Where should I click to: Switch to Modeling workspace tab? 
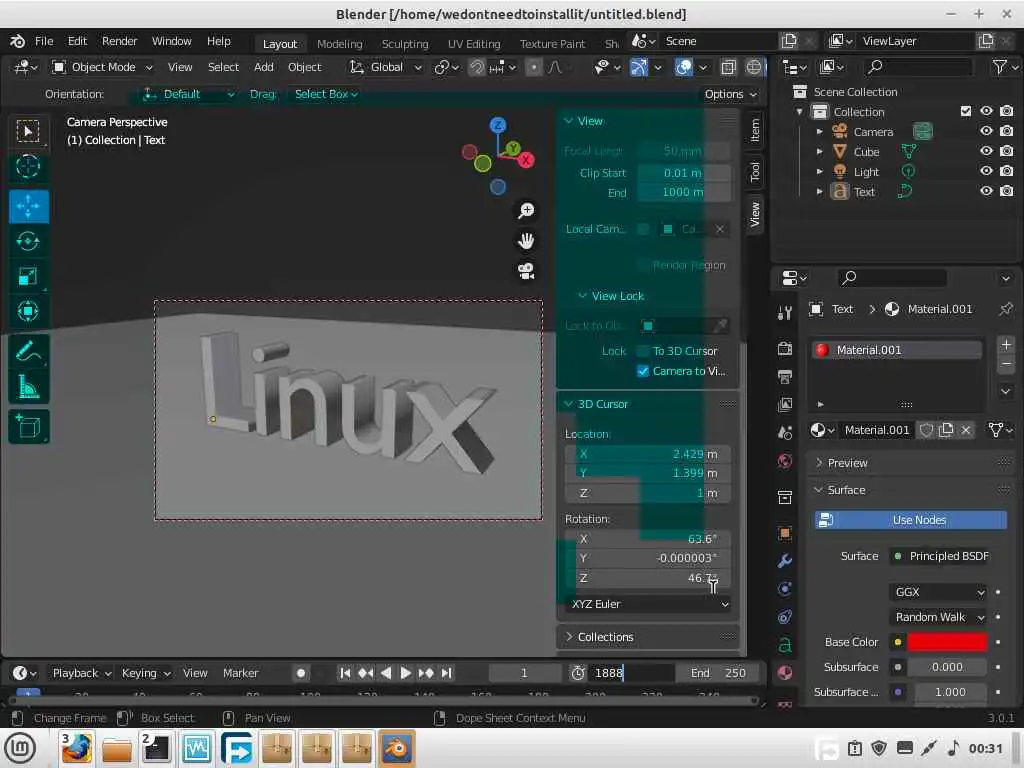340,44
